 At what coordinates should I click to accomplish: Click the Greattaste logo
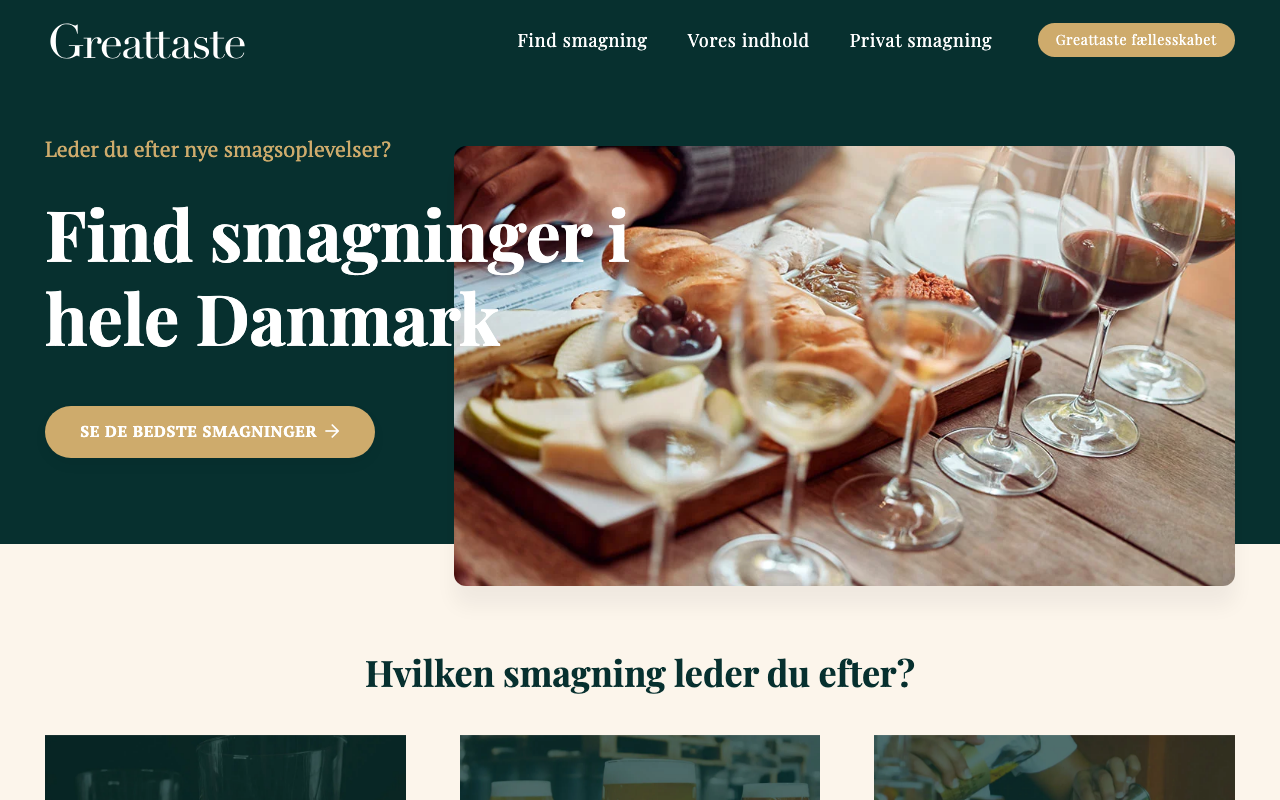[147, 41]
